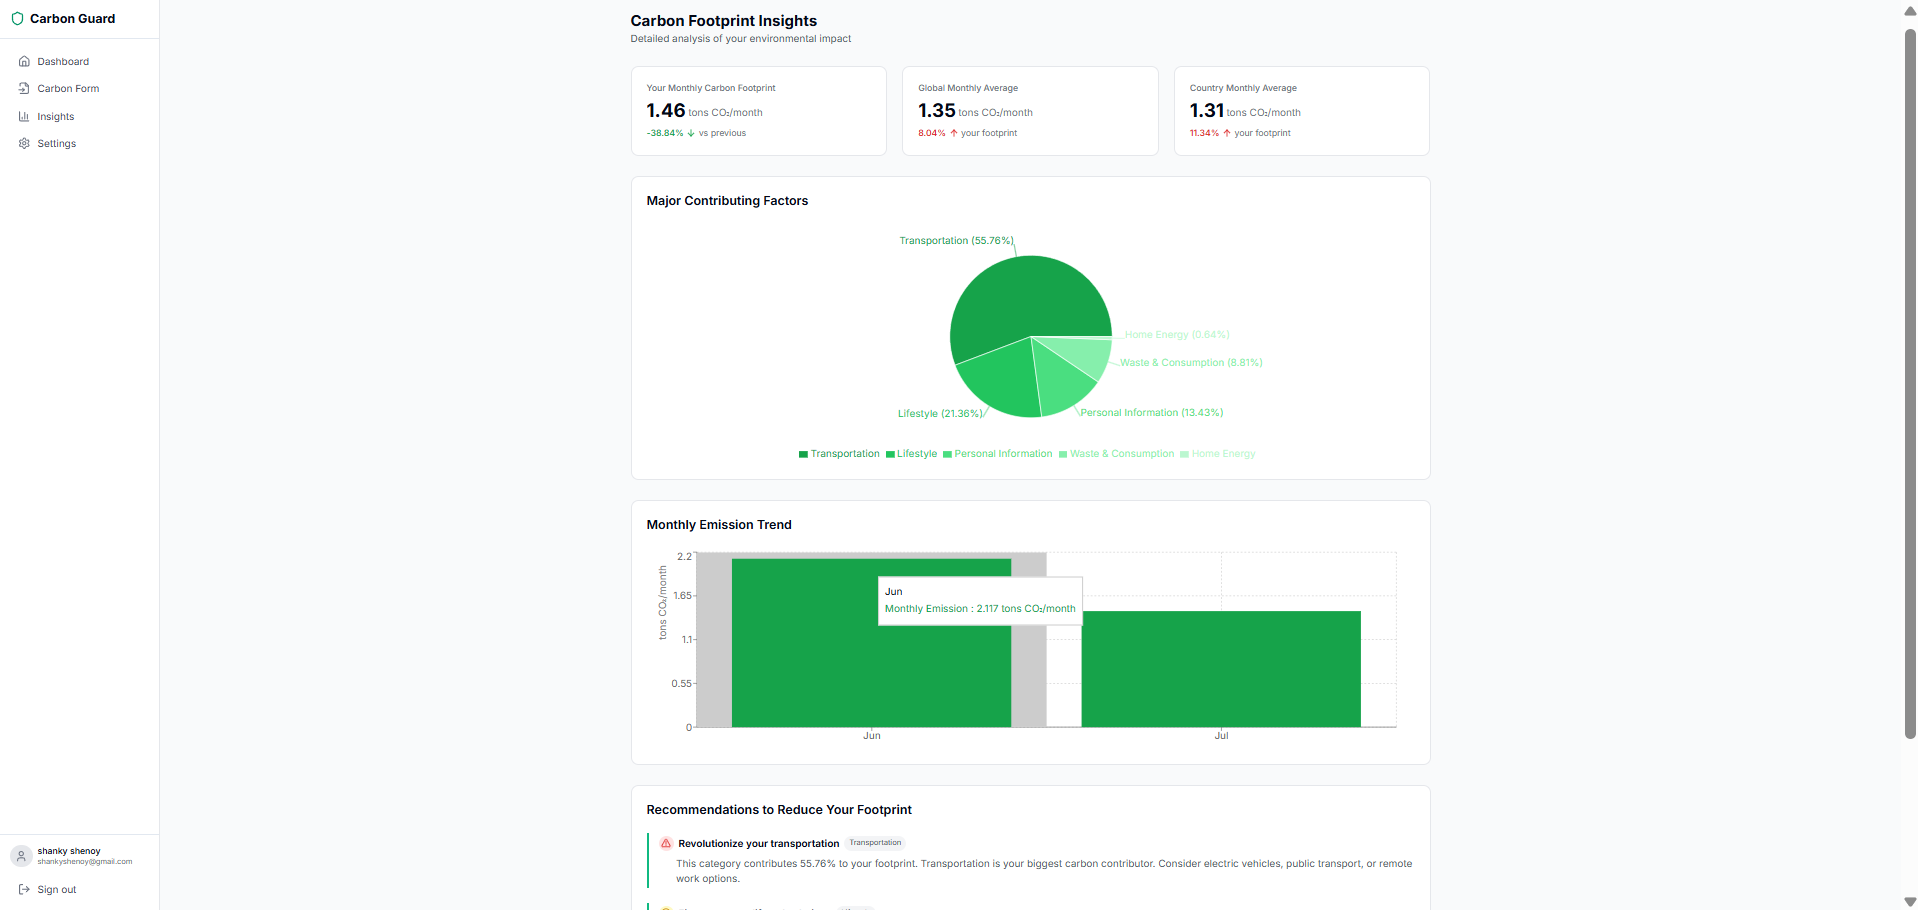Click the "shankyshenoy@gmail.com" email text

(x=85, y=862)
